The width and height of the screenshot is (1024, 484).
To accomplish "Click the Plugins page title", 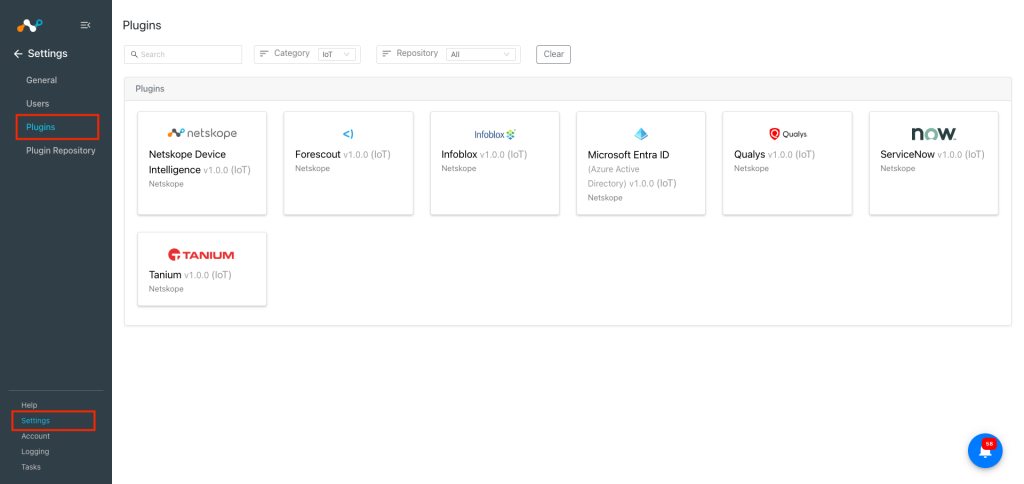I will 142,25.
